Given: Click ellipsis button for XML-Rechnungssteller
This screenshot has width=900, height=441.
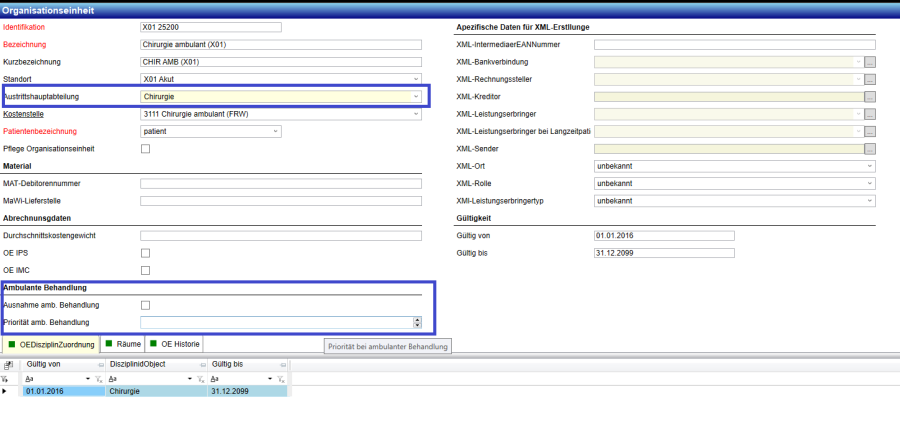Looking at the screenshot, I should coord(870,79).
